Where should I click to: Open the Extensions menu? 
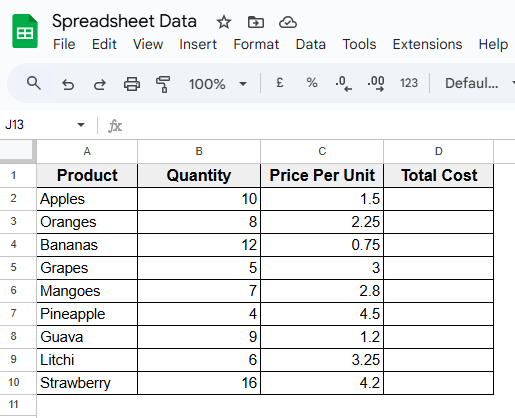coord(427,44)
